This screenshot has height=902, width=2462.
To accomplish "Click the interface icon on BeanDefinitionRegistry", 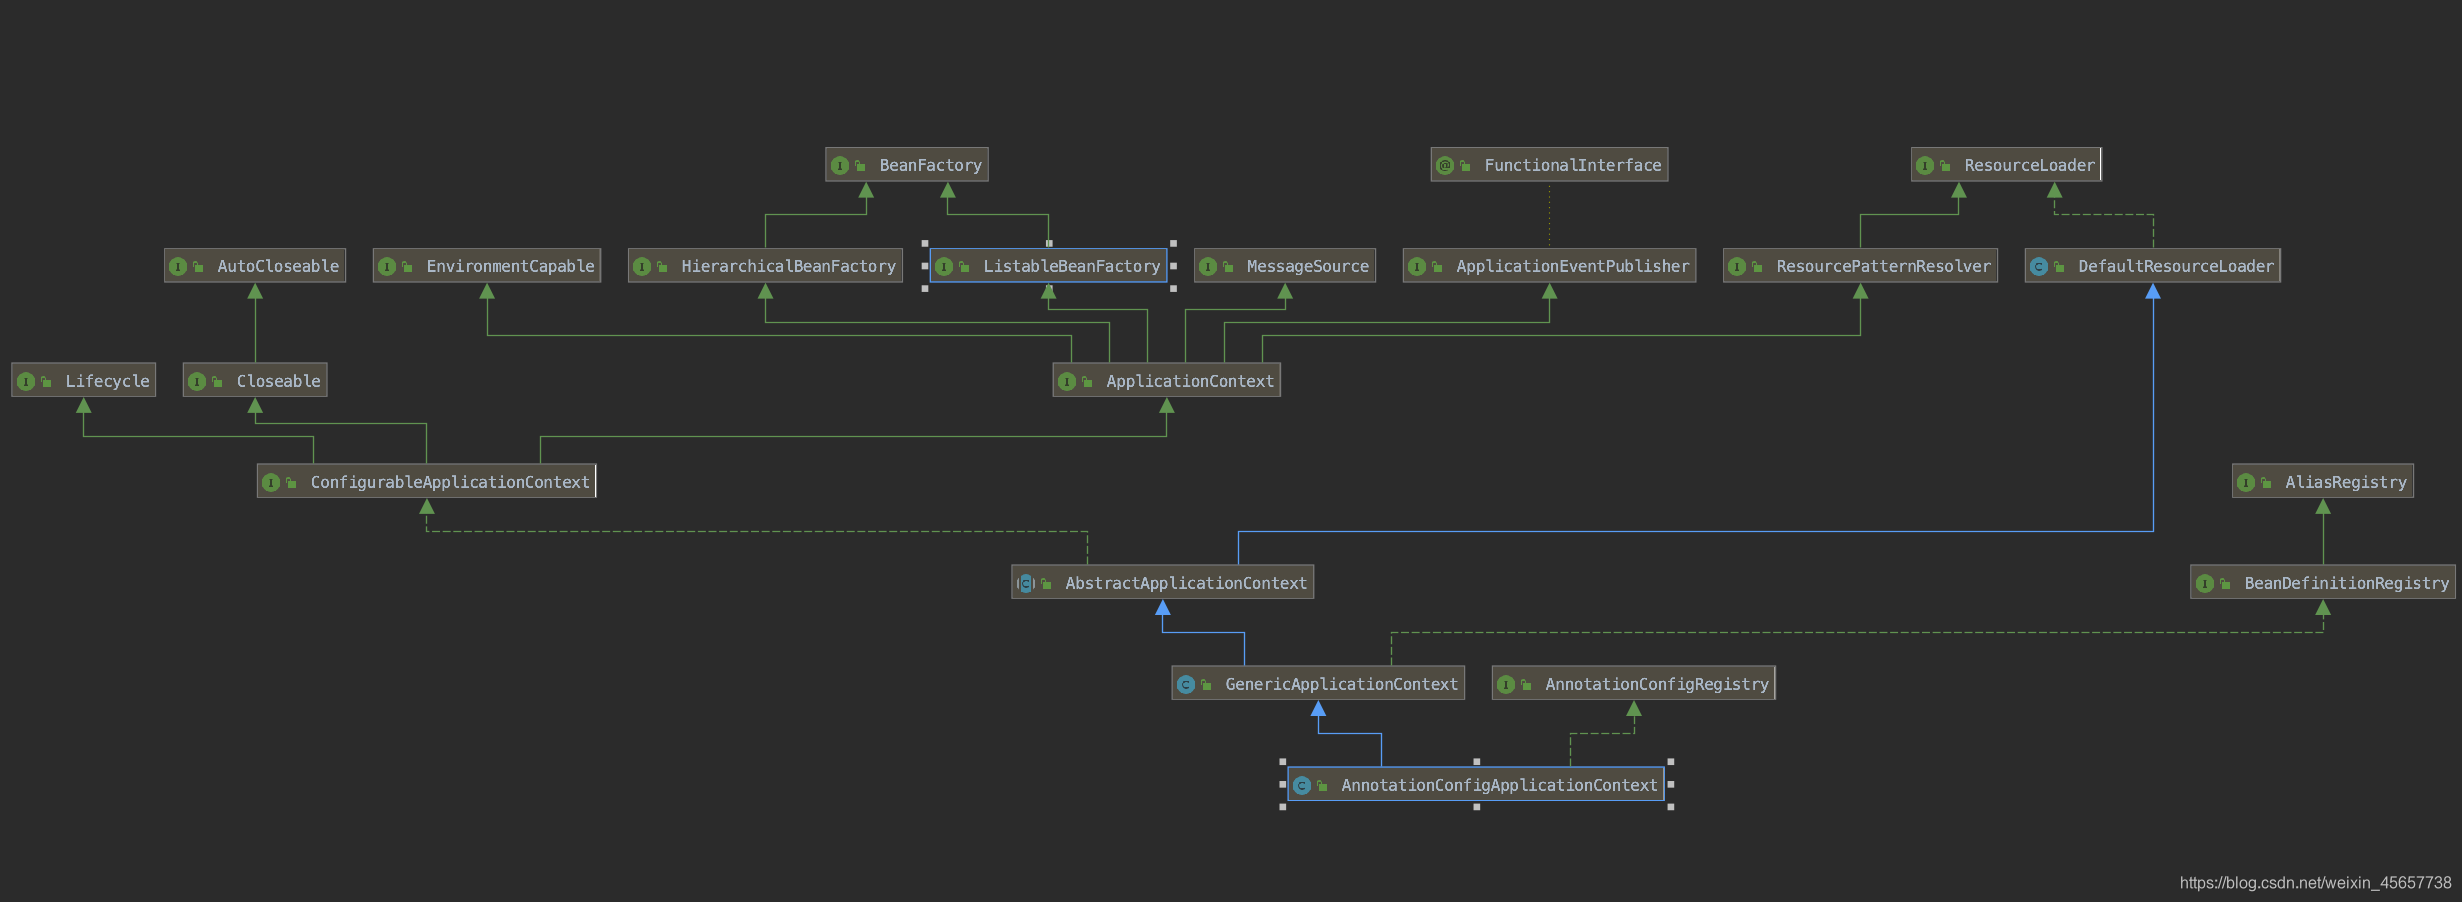I will (2205, 584).
